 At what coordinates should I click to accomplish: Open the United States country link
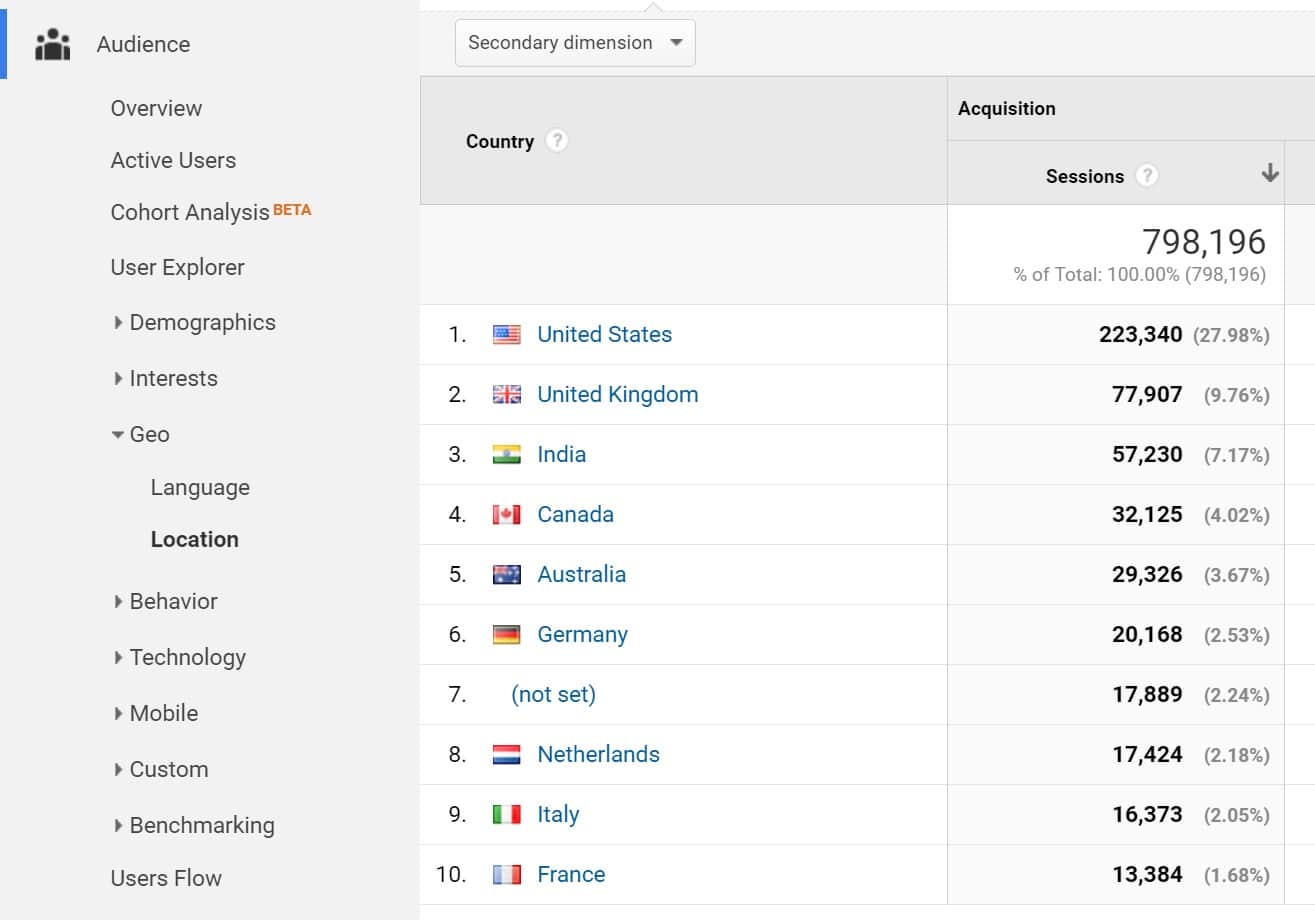(604, 334)
